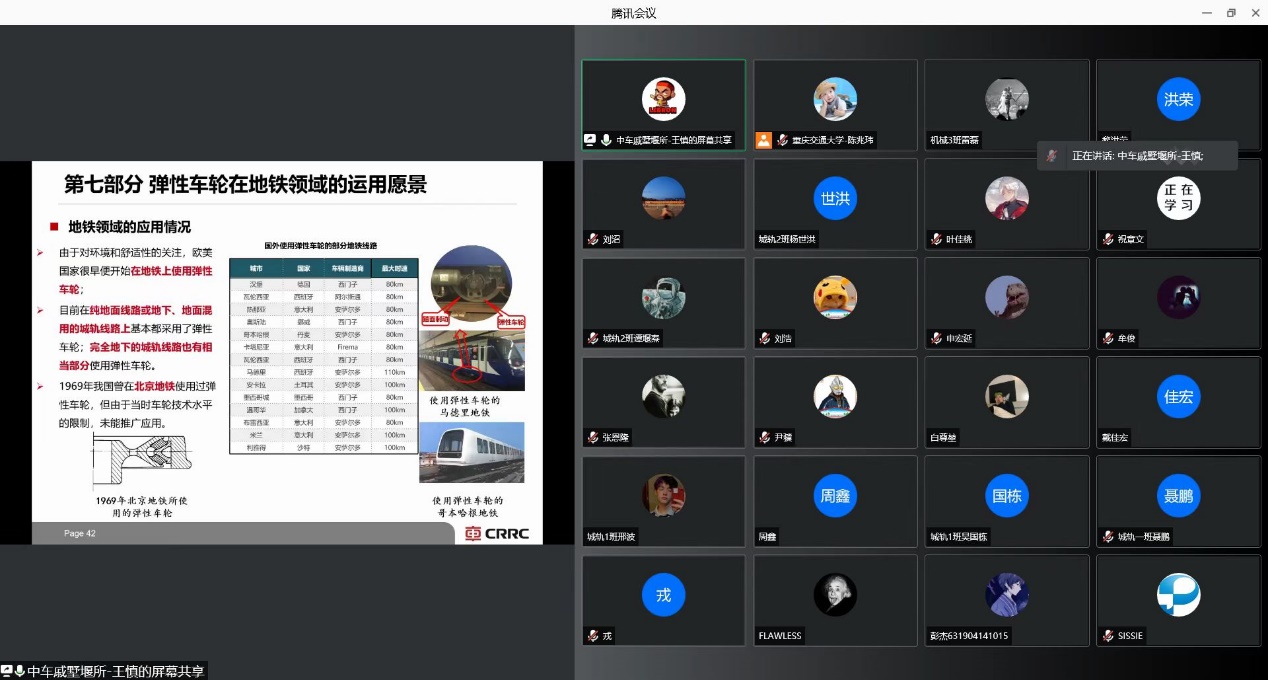Click the orange host icon beside 重庆交通大学-陈兆玮
Screen dimensions: 1268x680
click(x=764, y=141)
